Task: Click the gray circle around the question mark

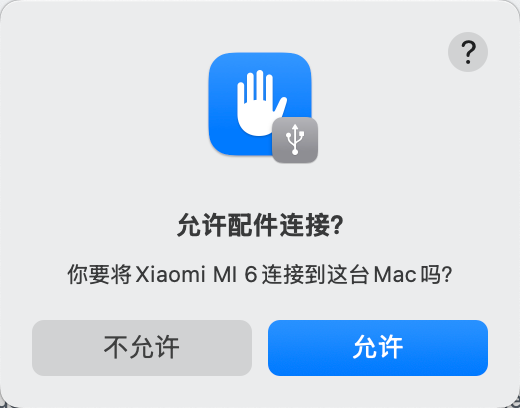Action: (468, 52)
